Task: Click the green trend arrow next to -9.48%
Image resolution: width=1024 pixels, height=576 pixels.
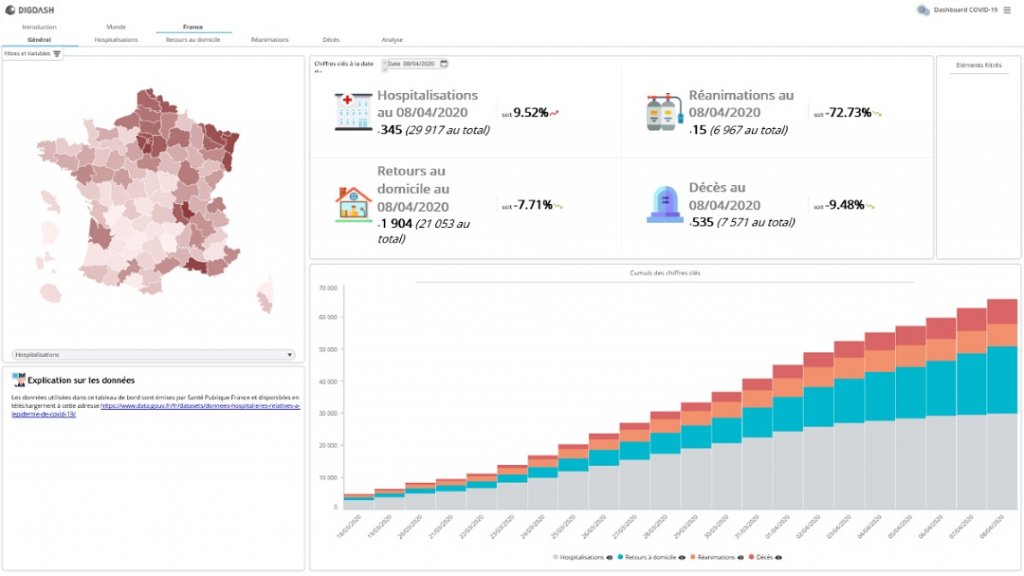Action: [870, 206]
